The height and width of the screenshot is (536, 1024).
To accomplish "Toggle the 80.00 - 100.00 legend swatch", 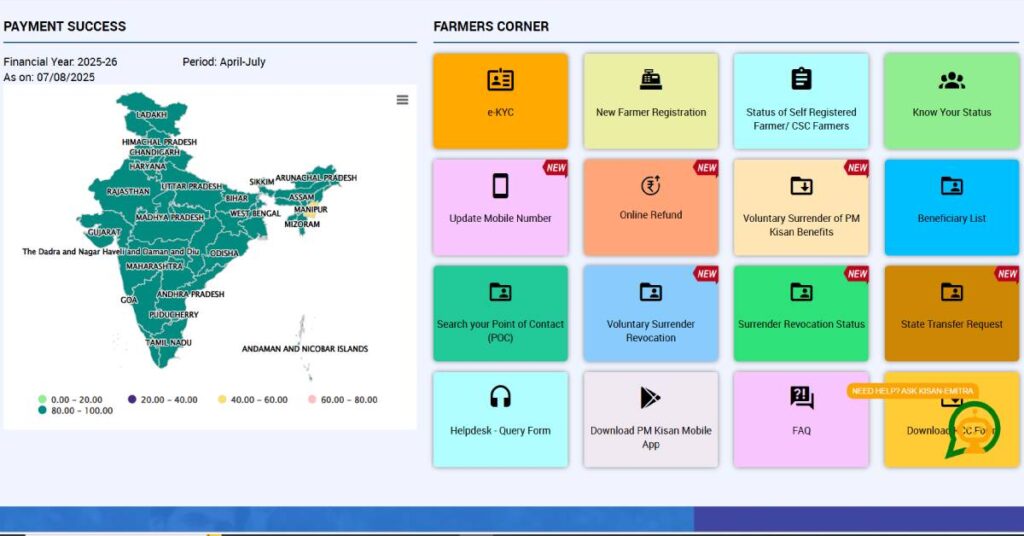I will point(42,411).
